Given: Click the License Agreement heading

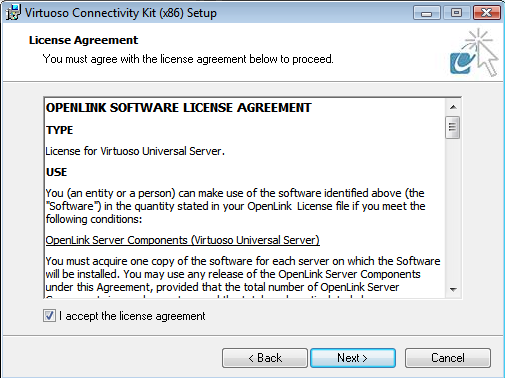Looking at the screenshot, I should [83, 40].
